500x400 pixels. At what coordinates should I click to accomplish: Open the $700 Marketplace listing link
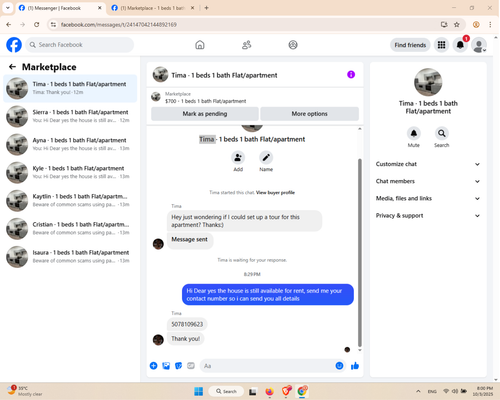[x=205, y=101]
